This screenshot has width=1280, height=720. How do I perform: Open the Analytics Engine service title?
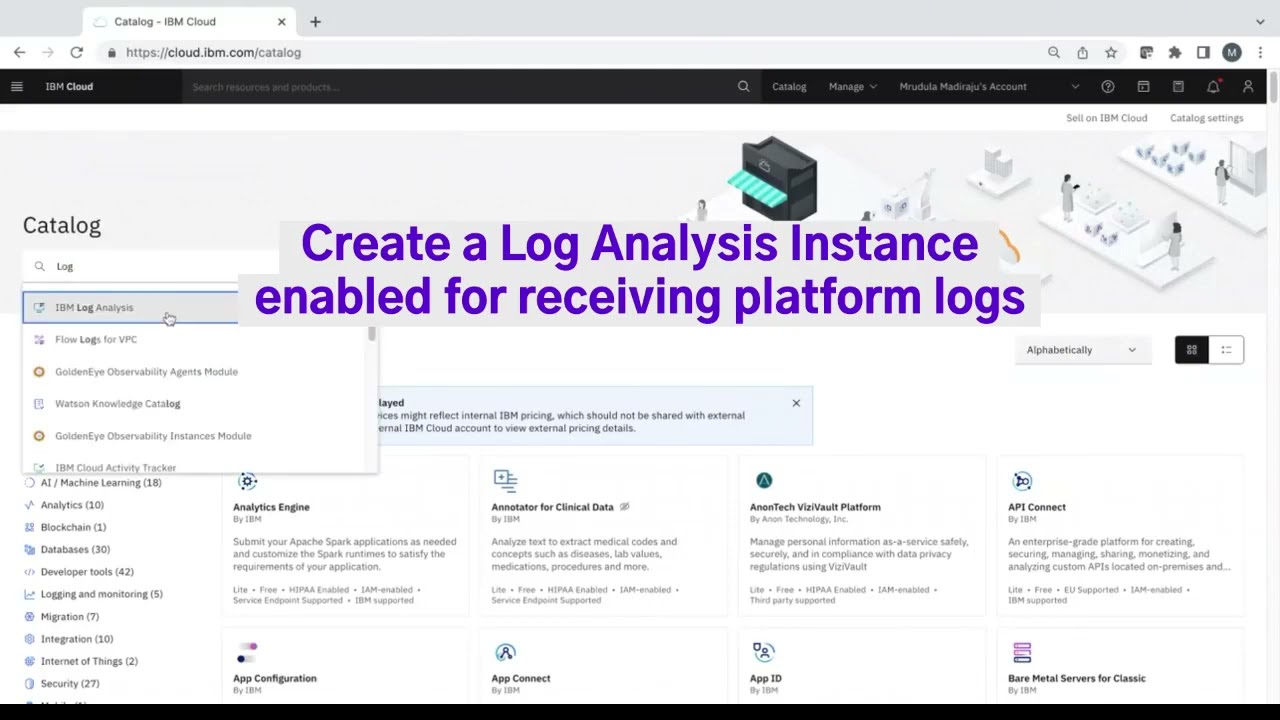(x=271, y=507)
